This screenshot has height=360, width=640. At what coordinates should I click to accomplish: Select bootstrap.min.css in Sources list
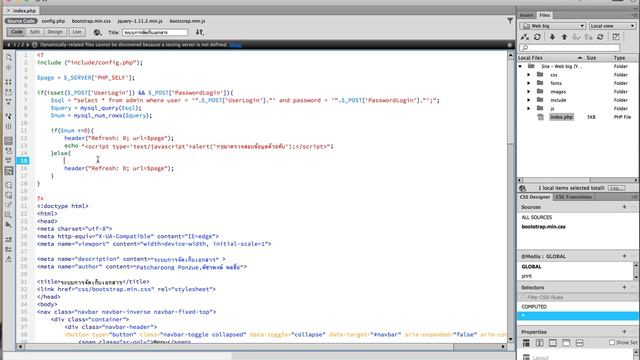coord(544,227)
